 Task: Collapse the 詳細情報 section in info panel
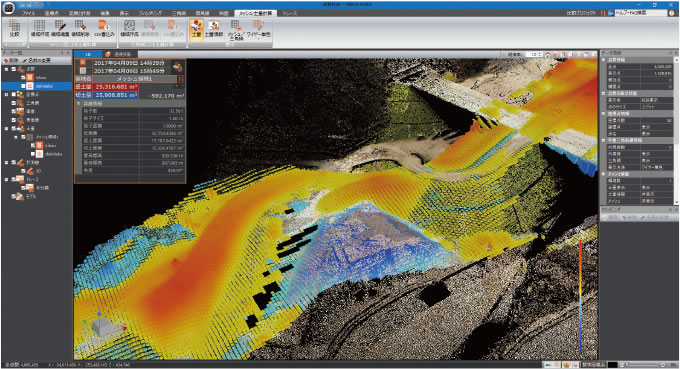point(79,104)
